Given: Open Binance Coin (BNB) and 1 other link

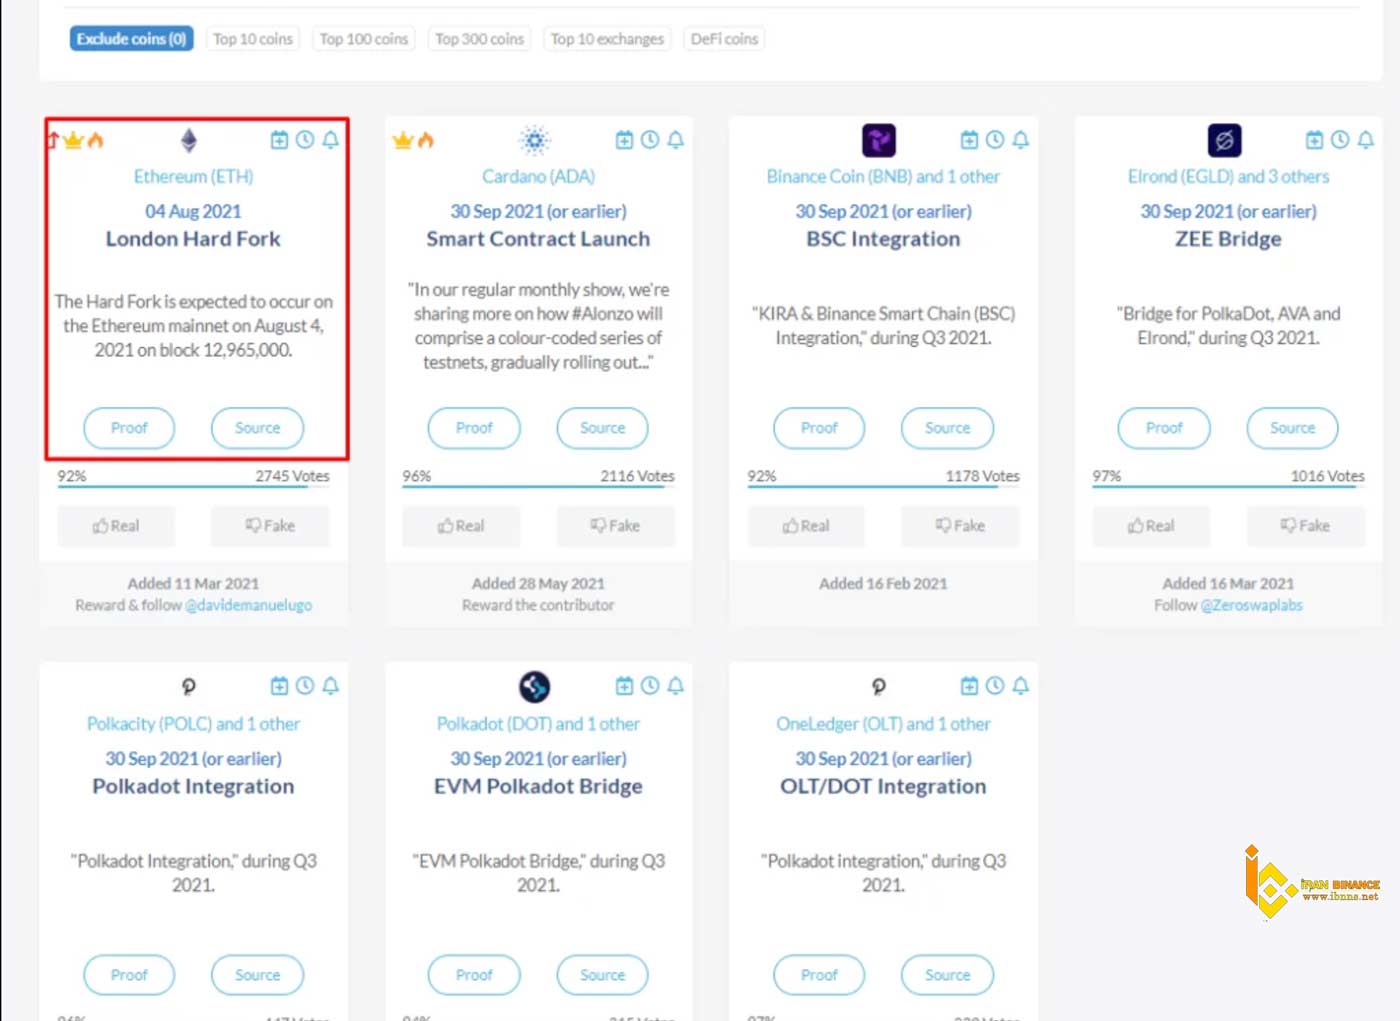Looking at the screenshot, I should click(x=883, y=177).
